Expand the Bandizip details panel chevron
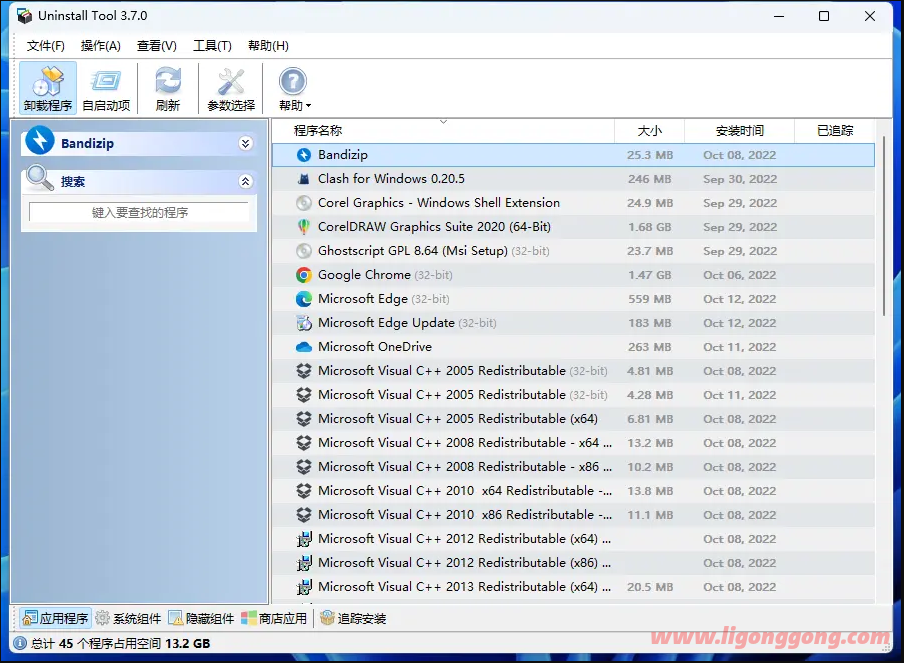The image size is (904, 663). [x=246, y=144]
